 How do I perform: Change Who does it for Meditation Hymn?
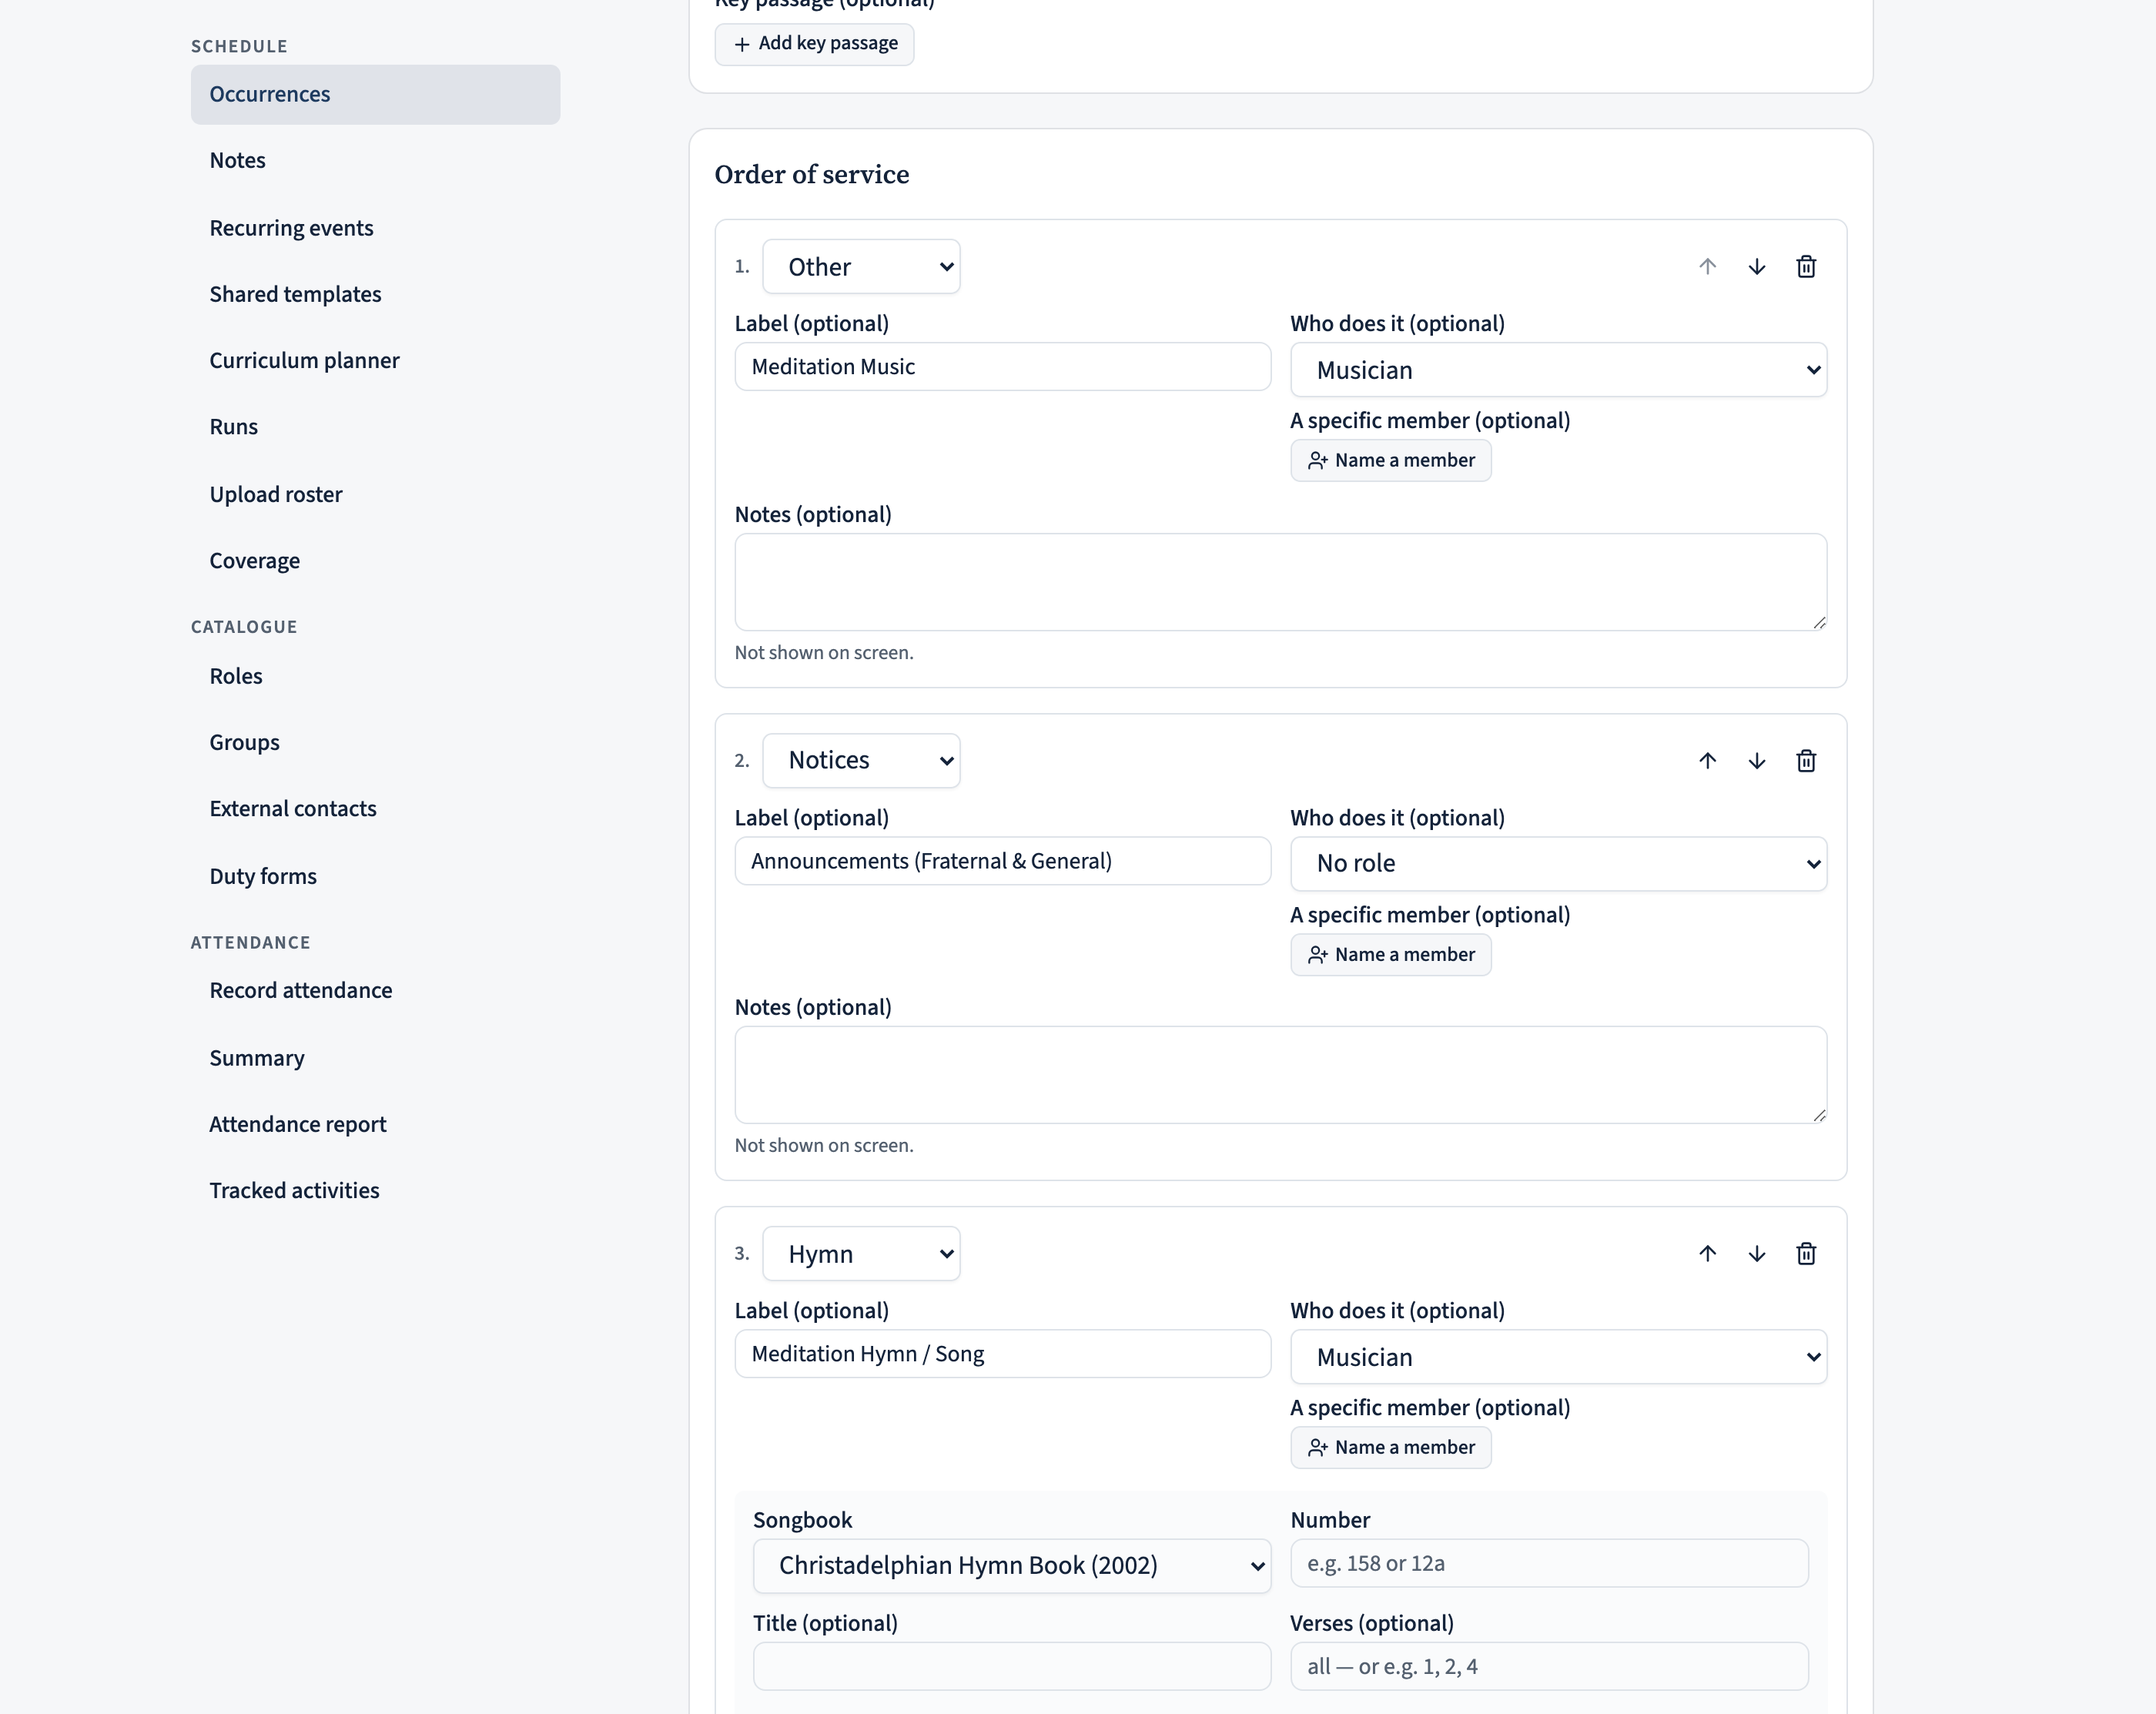1558,1357
